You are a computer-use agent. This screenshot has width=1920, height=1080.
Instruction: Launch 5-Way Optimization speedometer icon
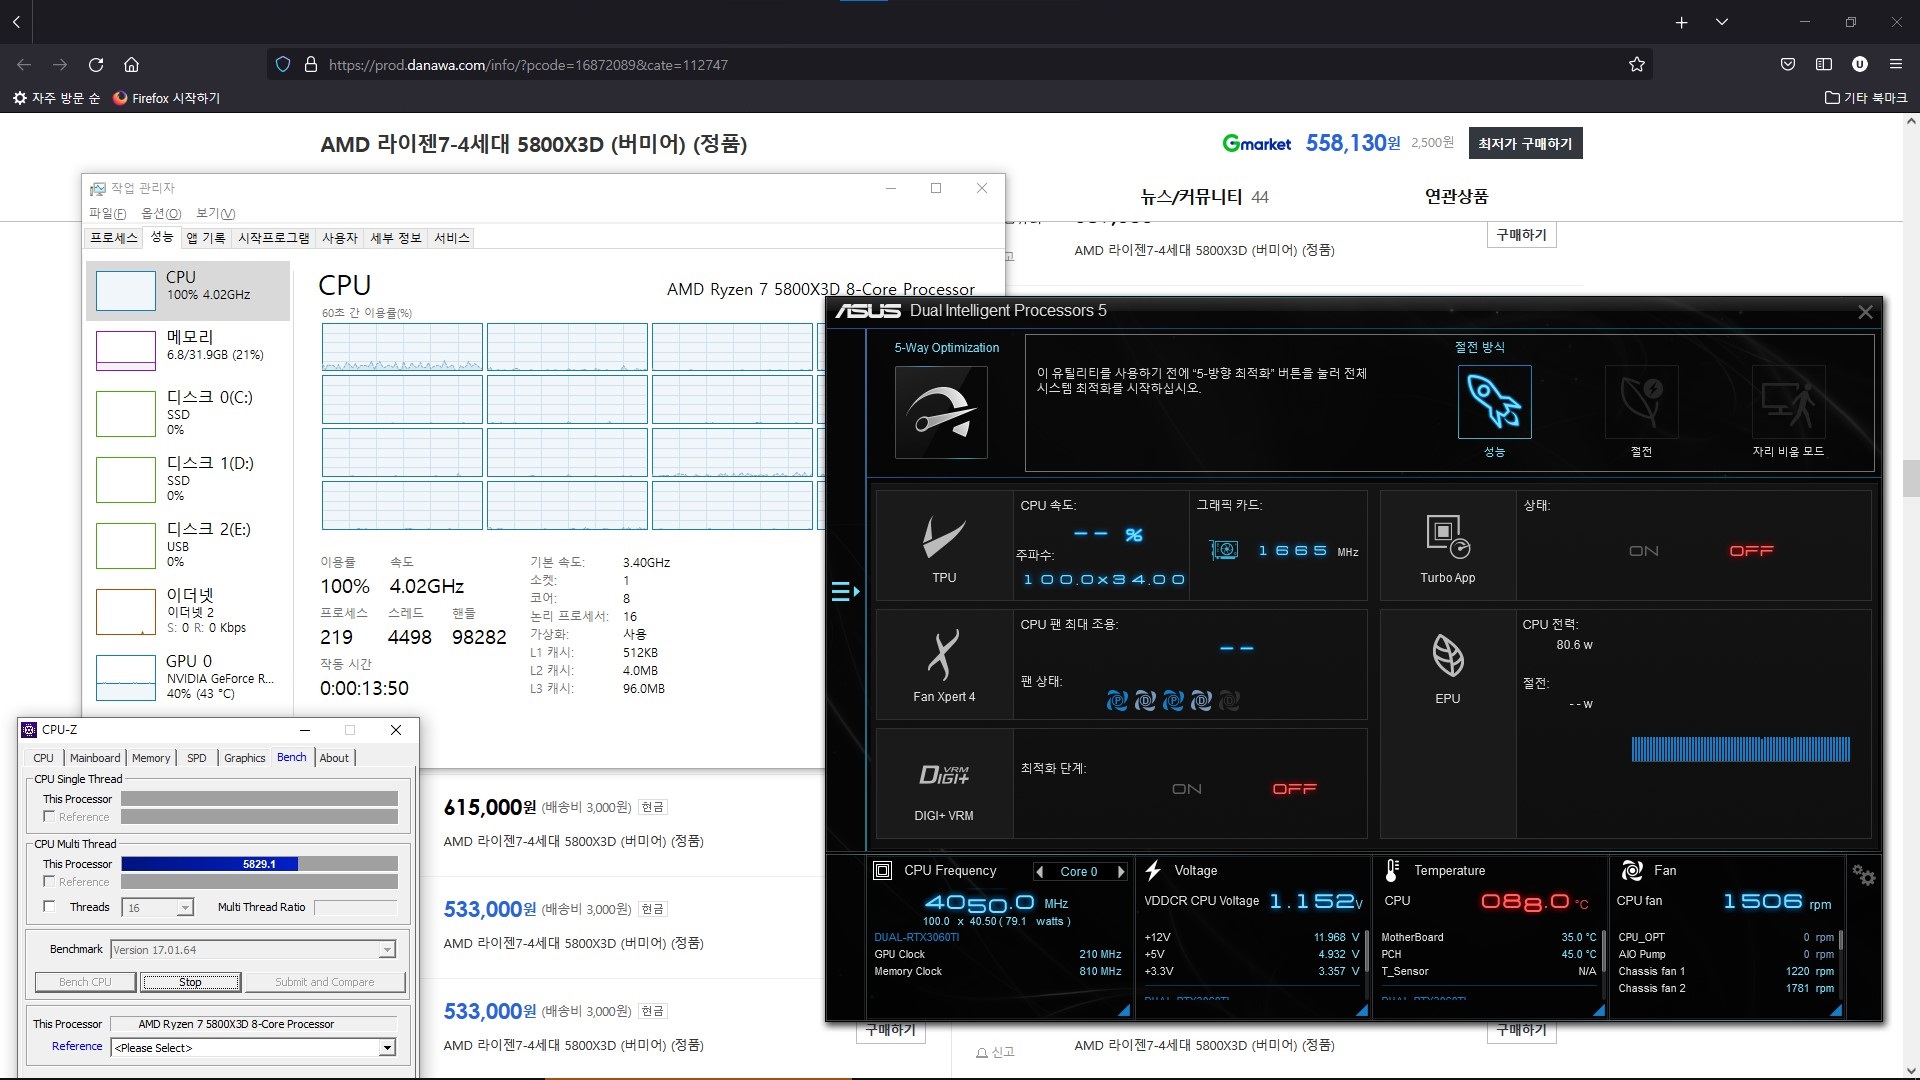941,412
